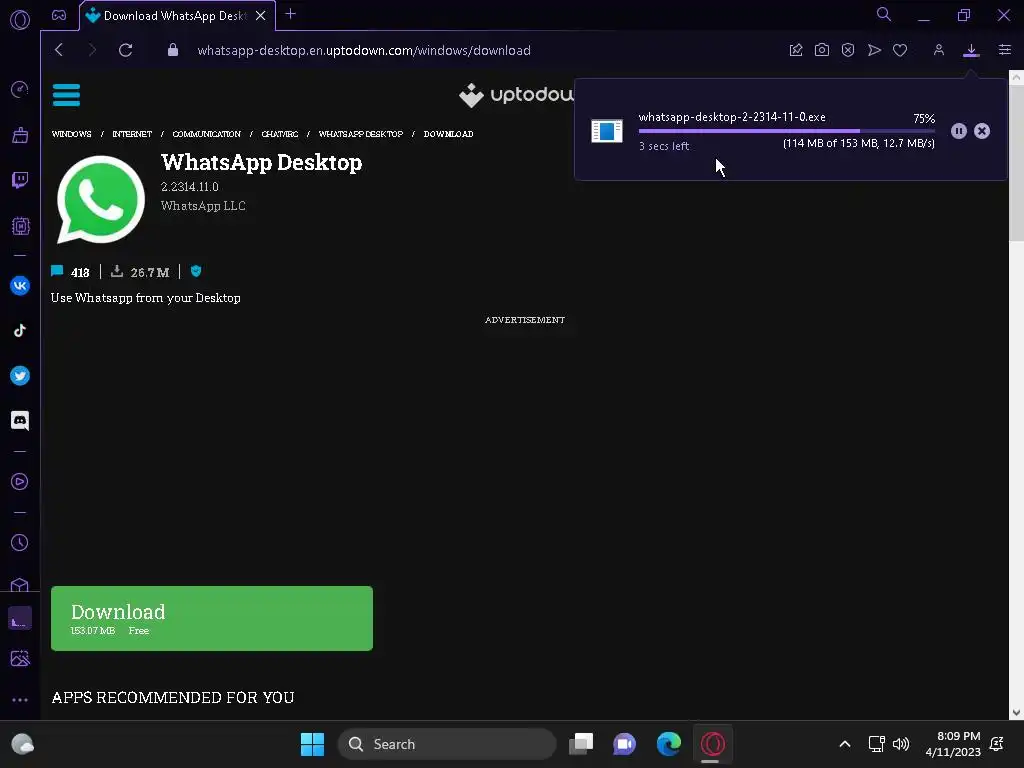Open GX Cleaner icon in sidebar
This screenshot has height=768, width=1024.
tap(20, 135)
